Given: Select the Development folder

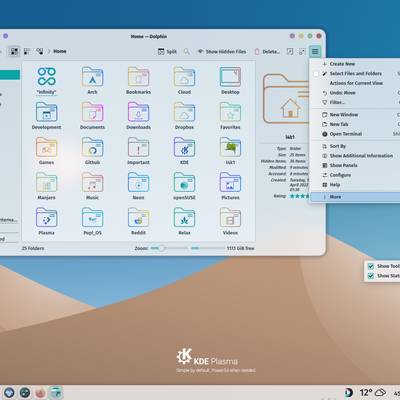Looking at the screenshot, I should point(46,116).
